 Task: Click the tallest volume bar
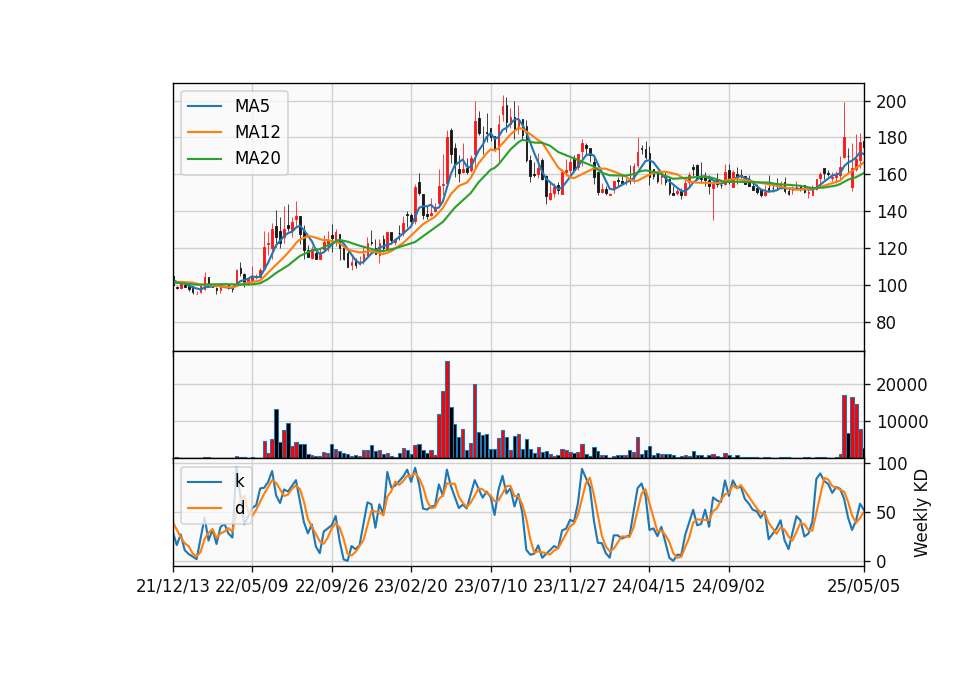coord(448,410)
